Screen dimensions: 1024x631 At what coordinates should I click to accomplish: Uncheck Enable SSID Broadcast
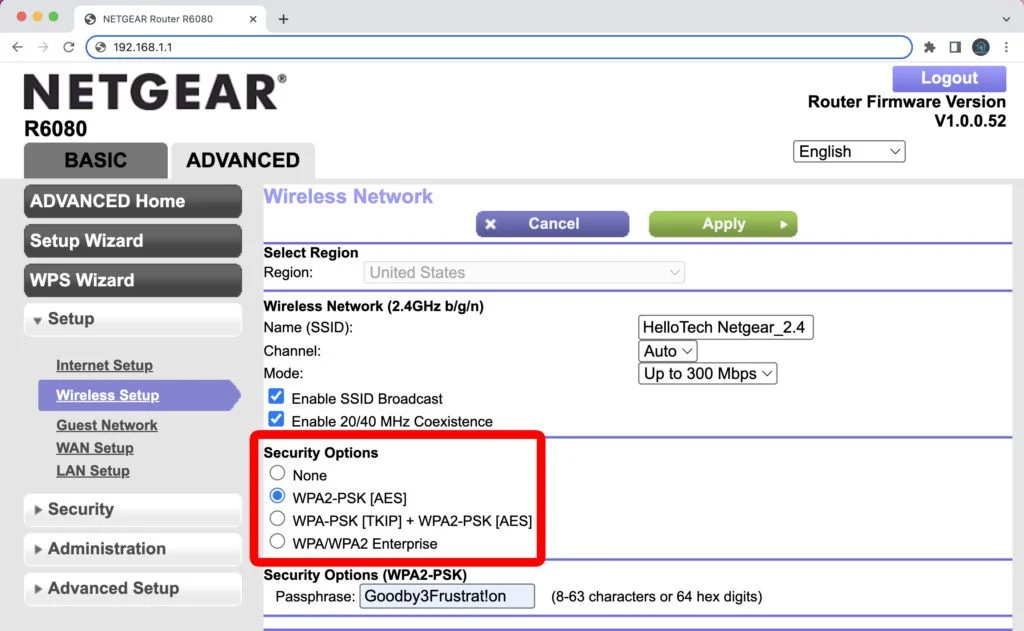coord(276,396)
